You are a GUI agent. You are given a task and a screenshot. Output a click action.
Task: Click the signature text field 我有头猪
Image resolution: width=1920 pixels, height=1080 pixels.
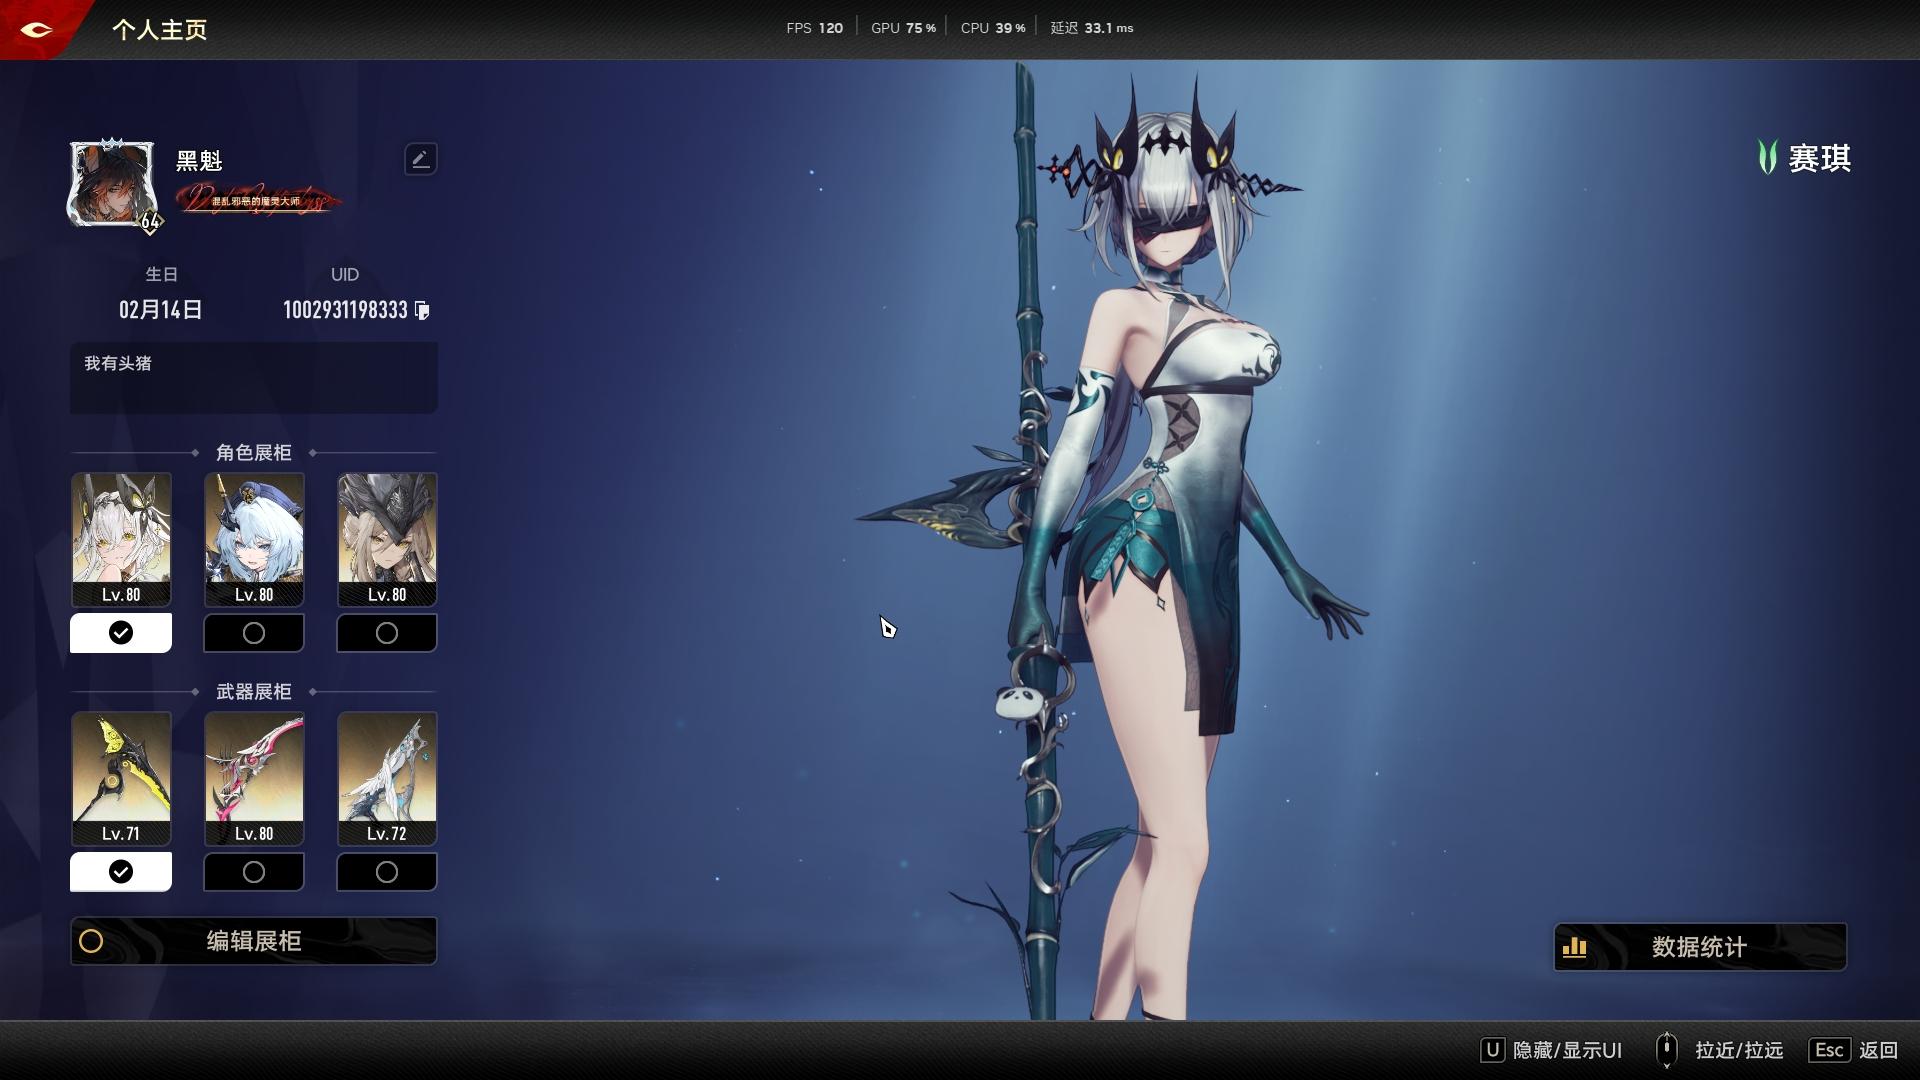pyautogui.click(x=254, y=378)
